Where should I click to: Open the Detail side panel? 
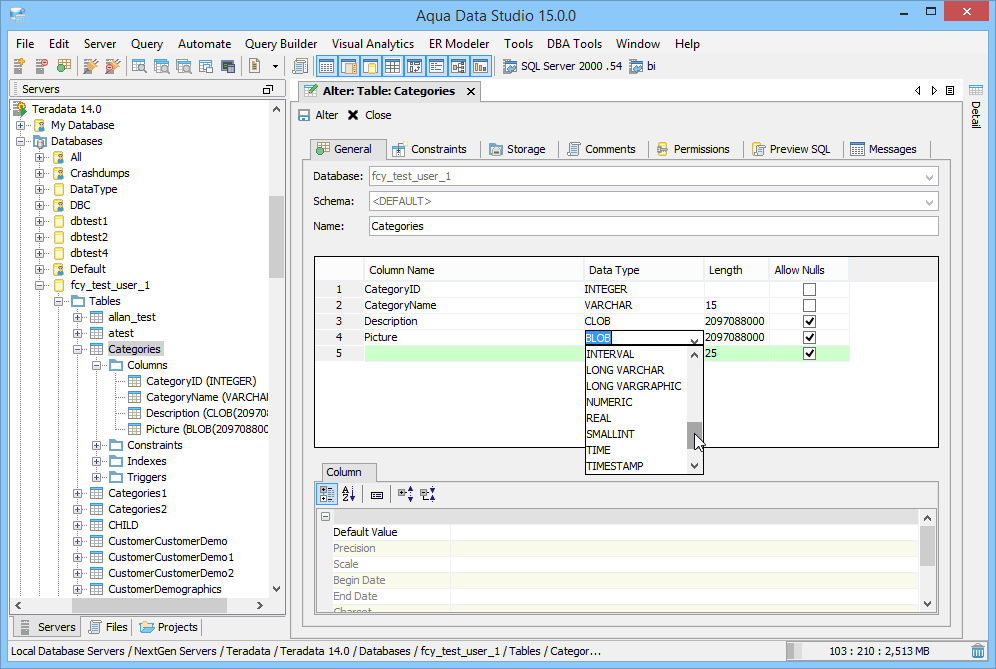click(x=976, y=108)
